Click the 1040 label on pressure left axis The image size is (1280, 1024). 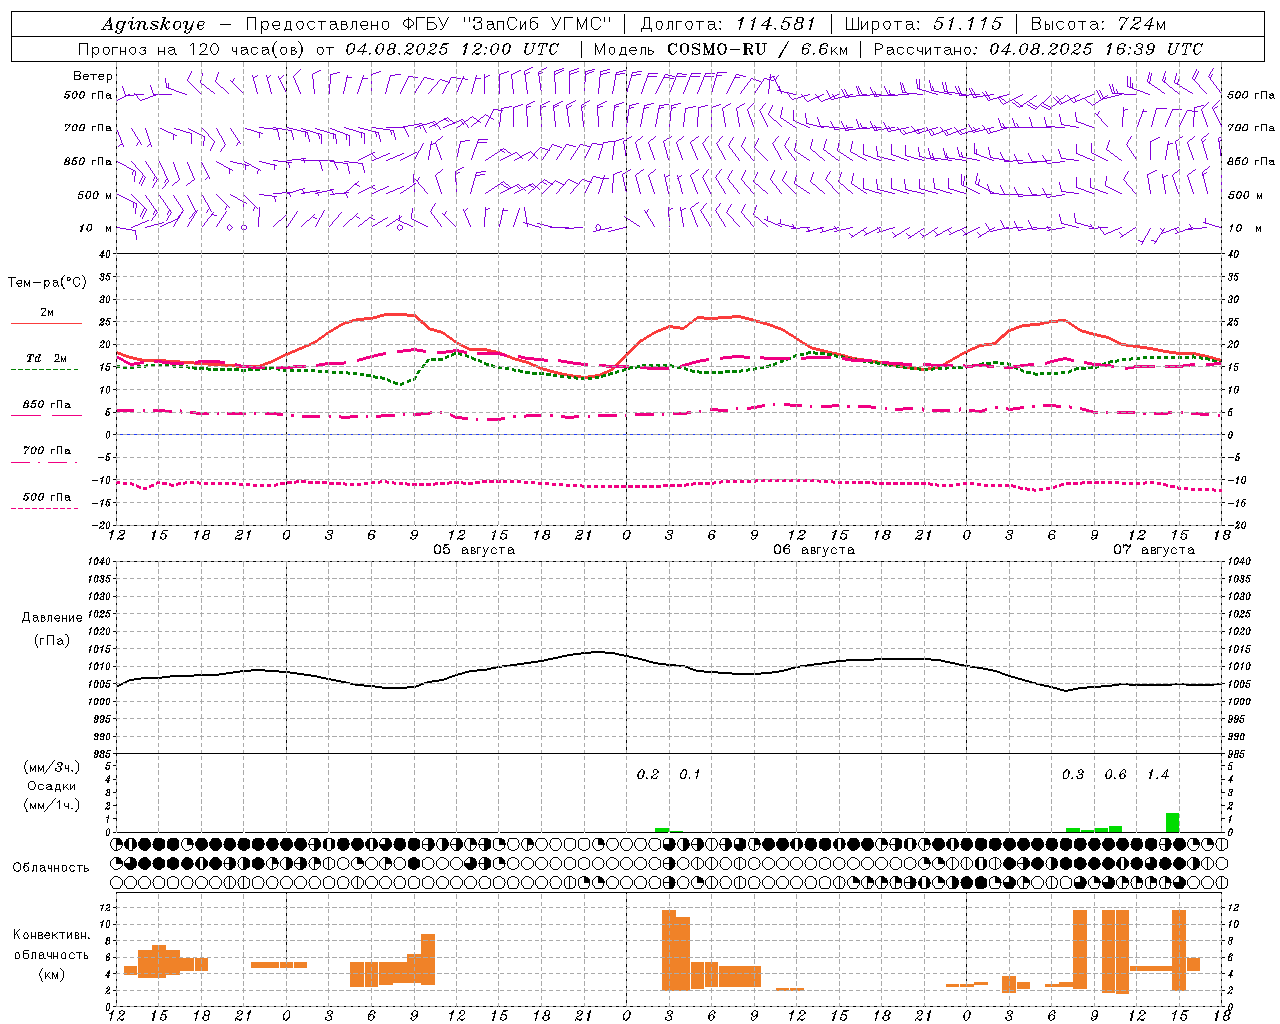point(97,561)
